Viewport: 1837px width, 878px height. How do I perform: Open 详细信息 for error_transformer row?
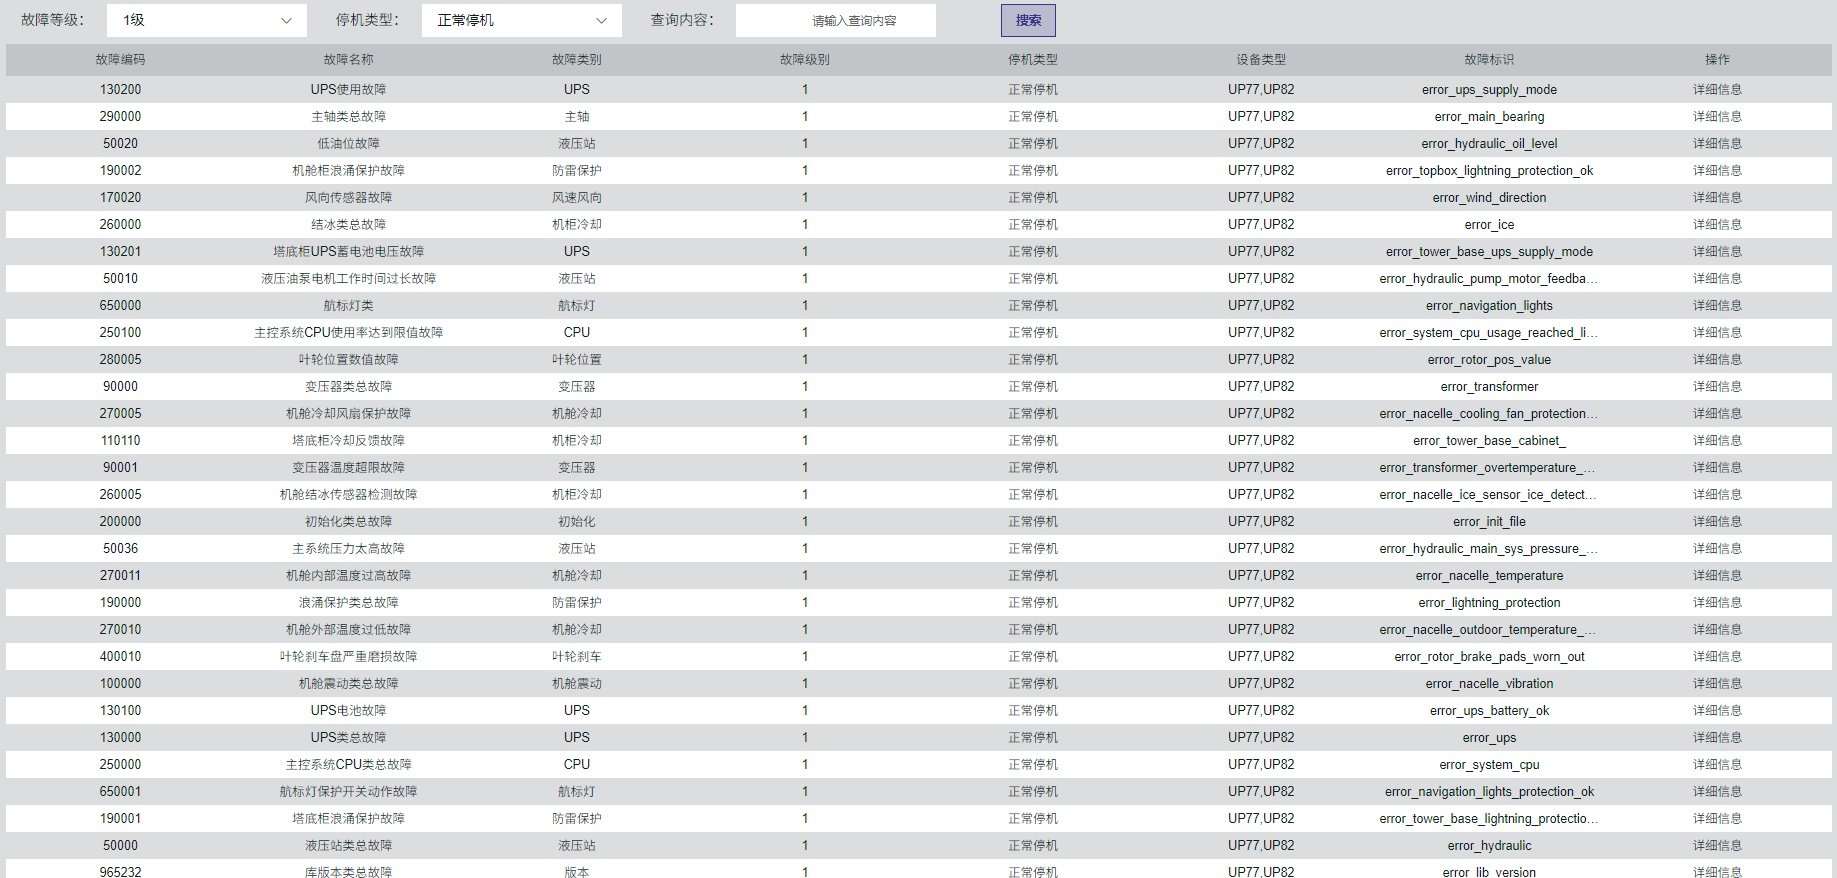point(1716,387)
